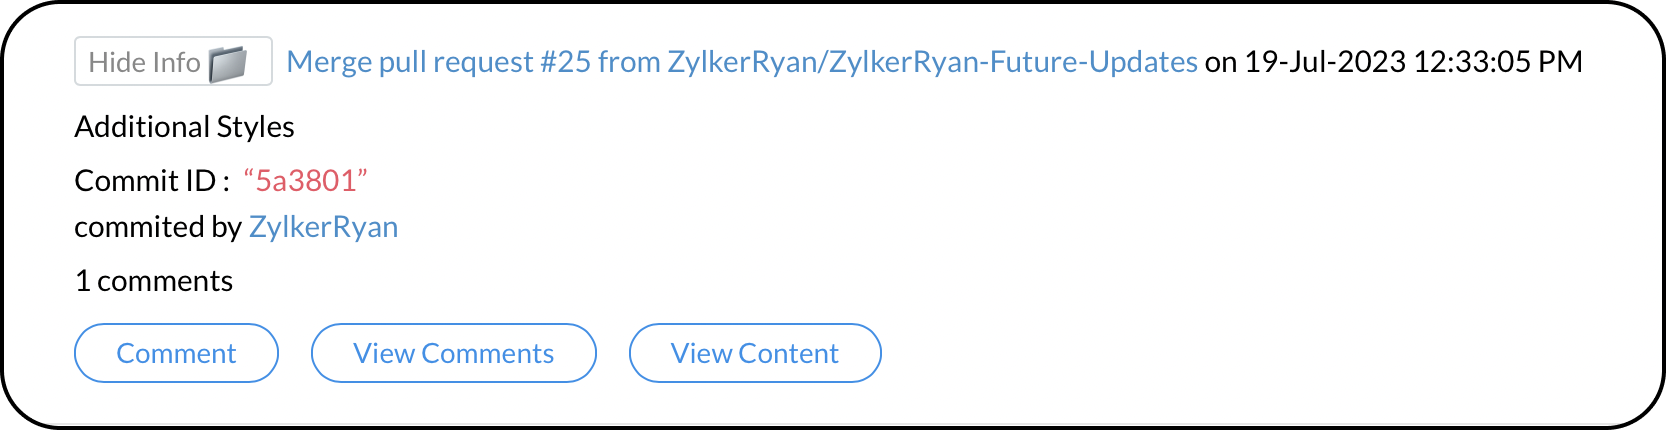Click the ZylkerRyan committer link

323,228
